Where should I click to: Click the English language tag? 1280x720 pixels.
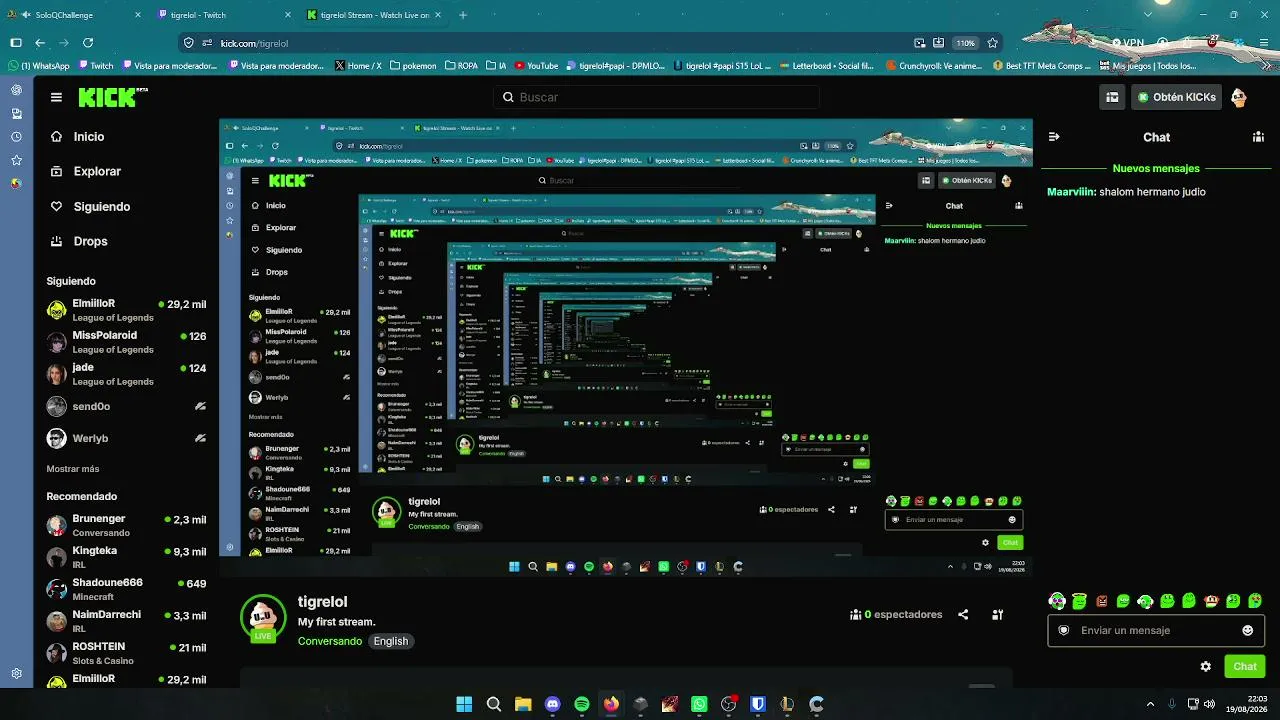tap(391, 641)
